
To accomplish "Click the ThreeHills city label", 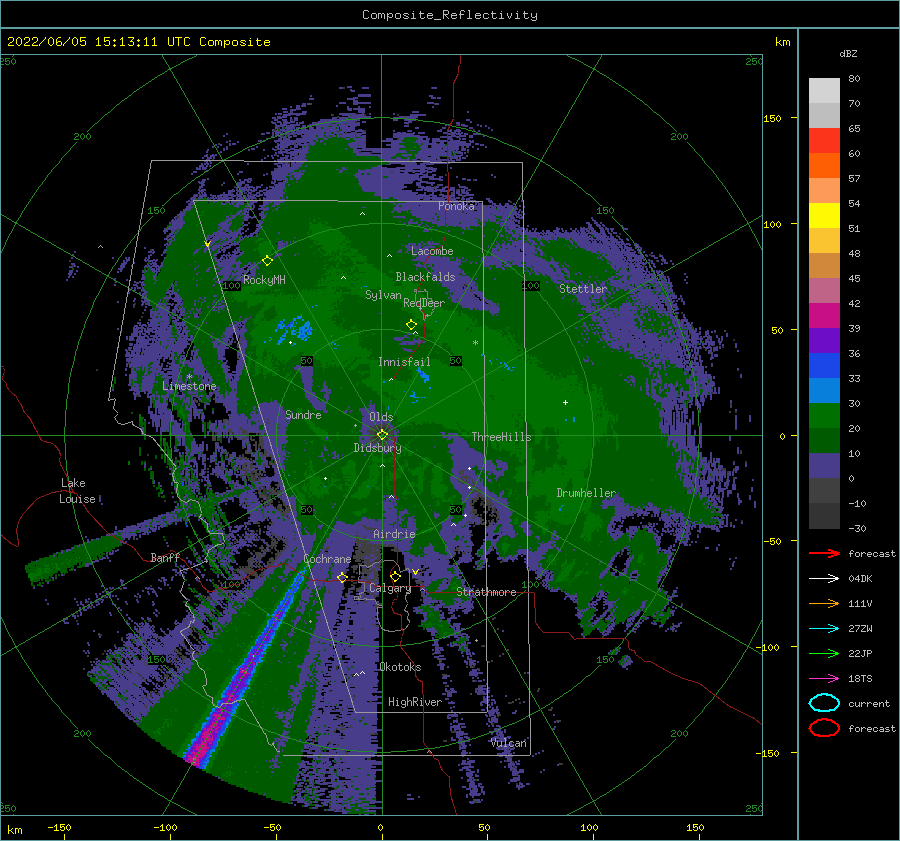I will pyautogui.click(x=501, y=437).
